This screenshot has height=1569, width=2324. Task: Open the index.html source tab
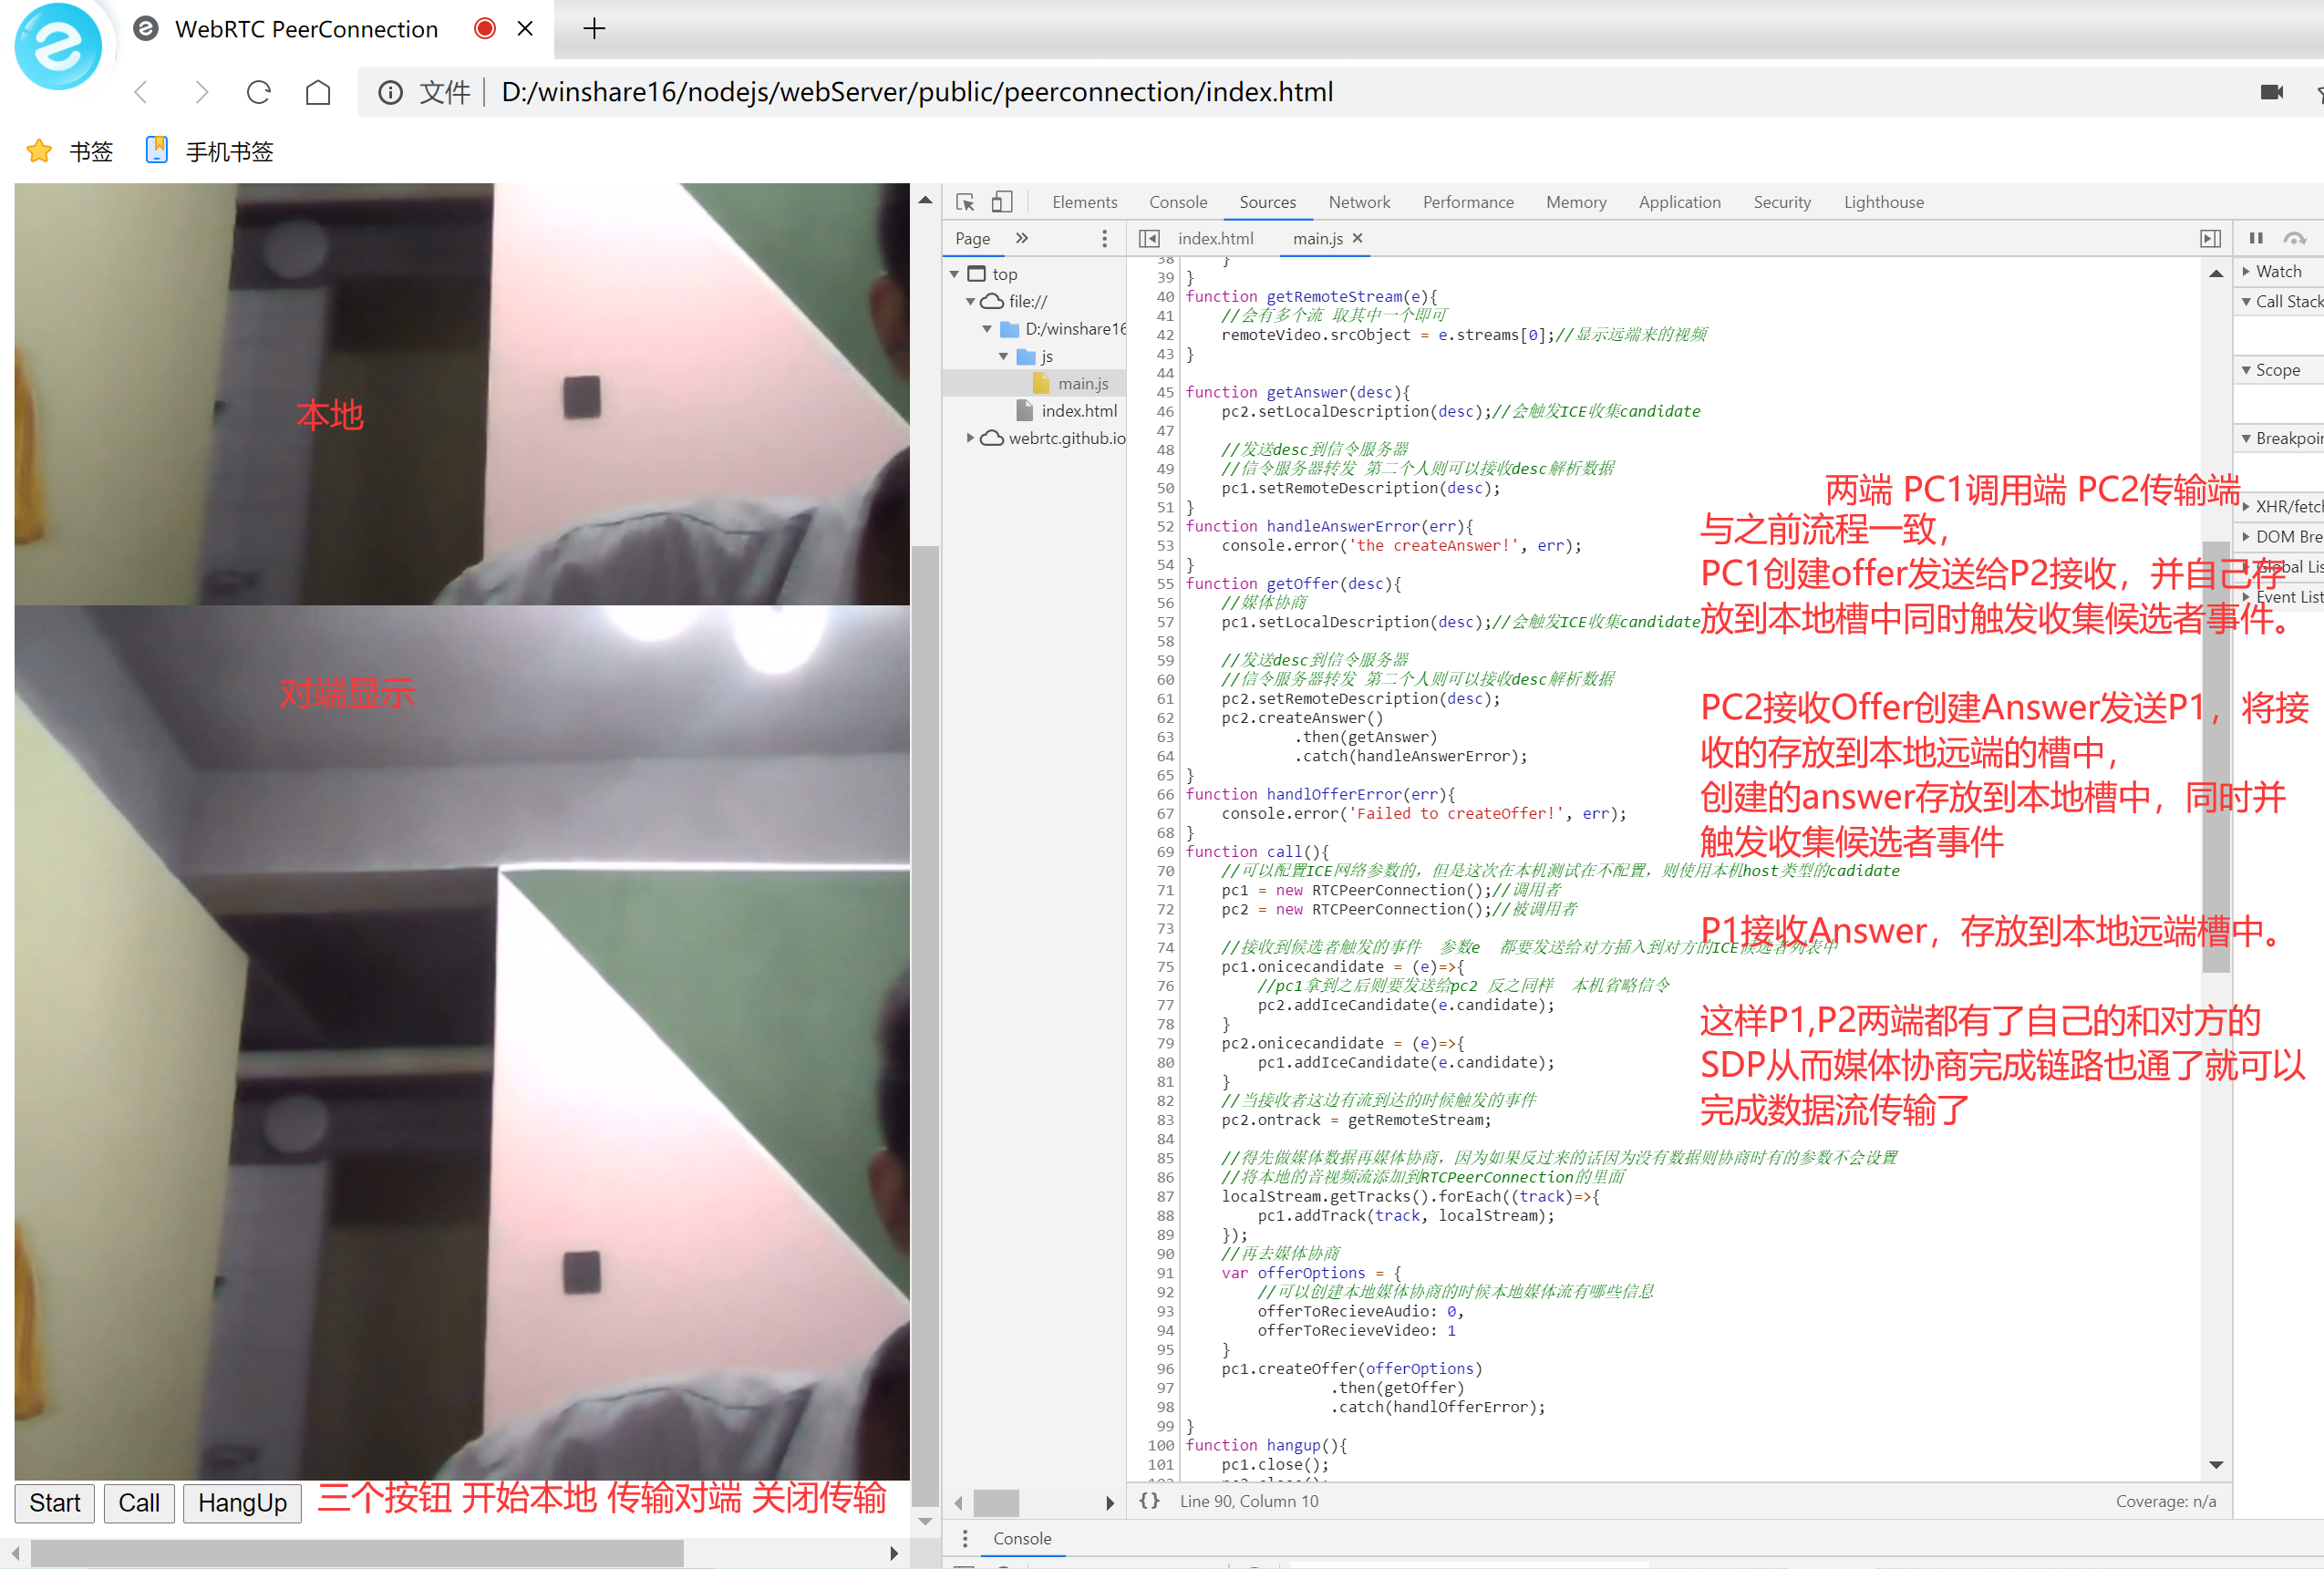pos(1215,239)
